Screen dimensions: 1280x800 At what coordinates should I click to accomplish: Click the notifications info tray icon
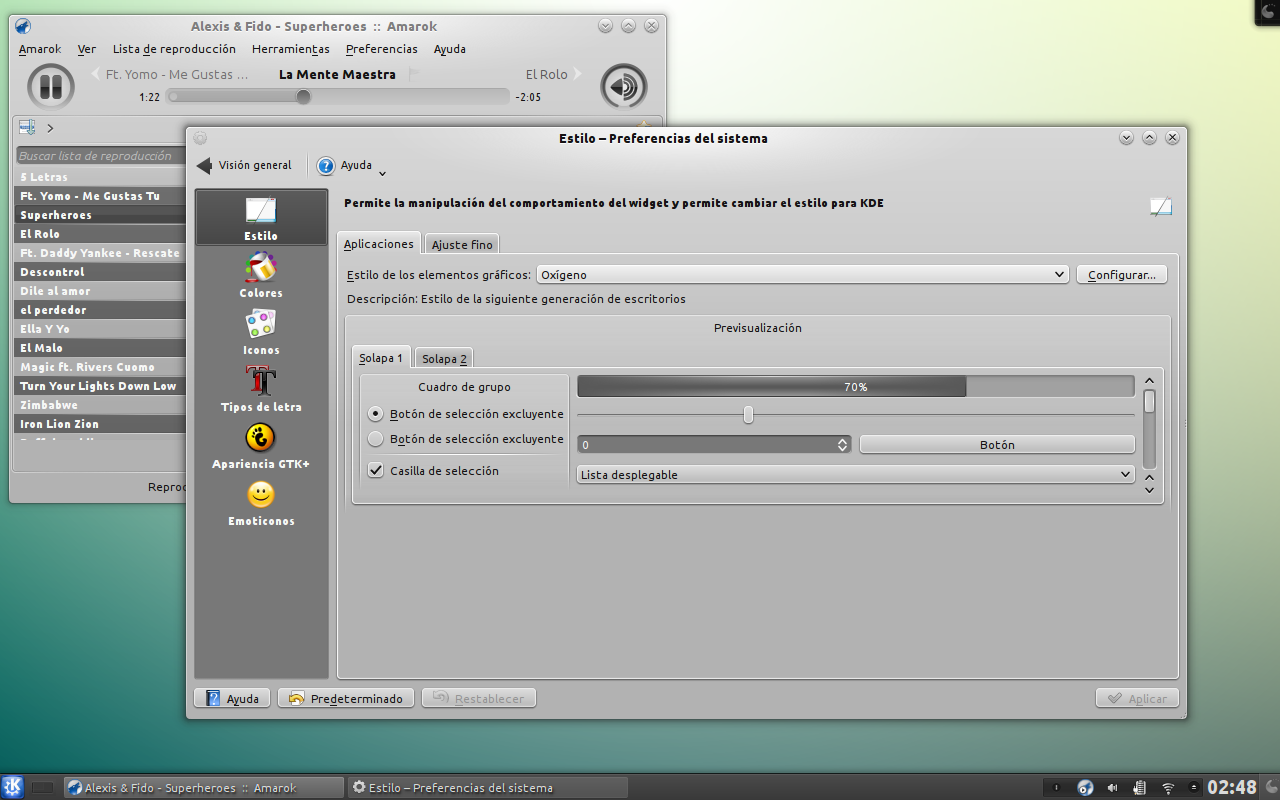point(1058,788)
